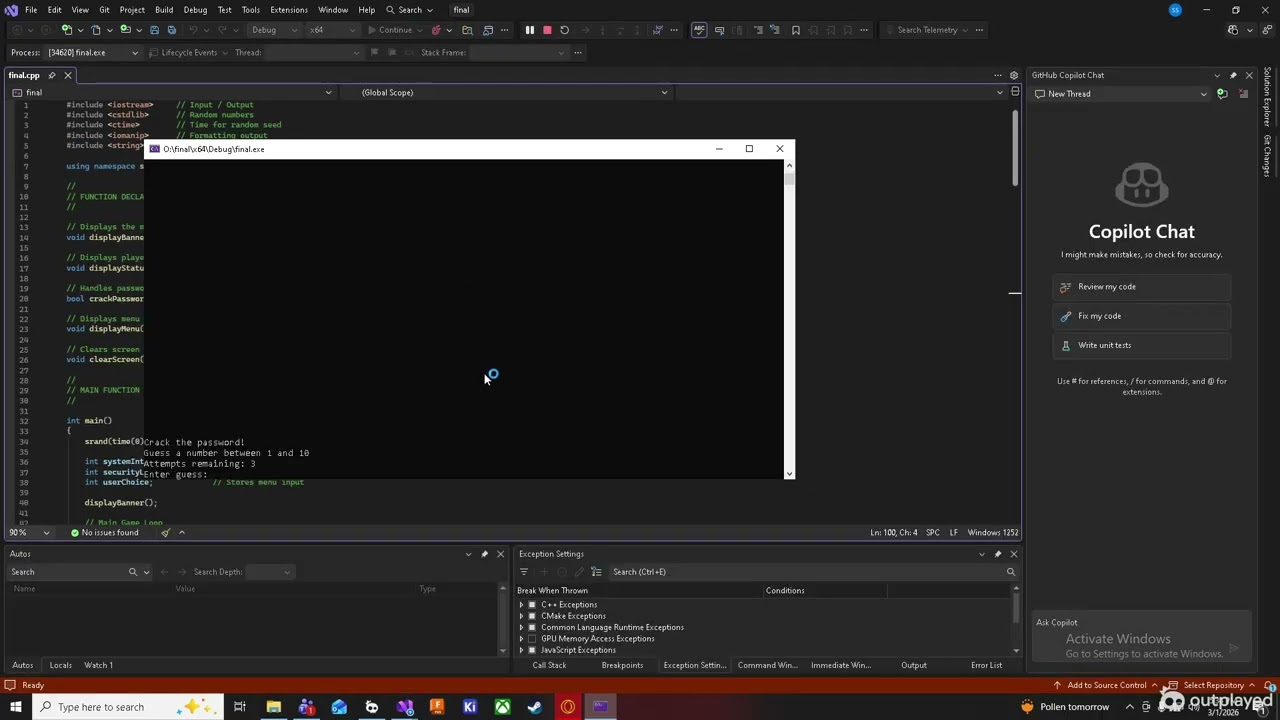Click the Xbox app in the taskbar

click(502, 707)
